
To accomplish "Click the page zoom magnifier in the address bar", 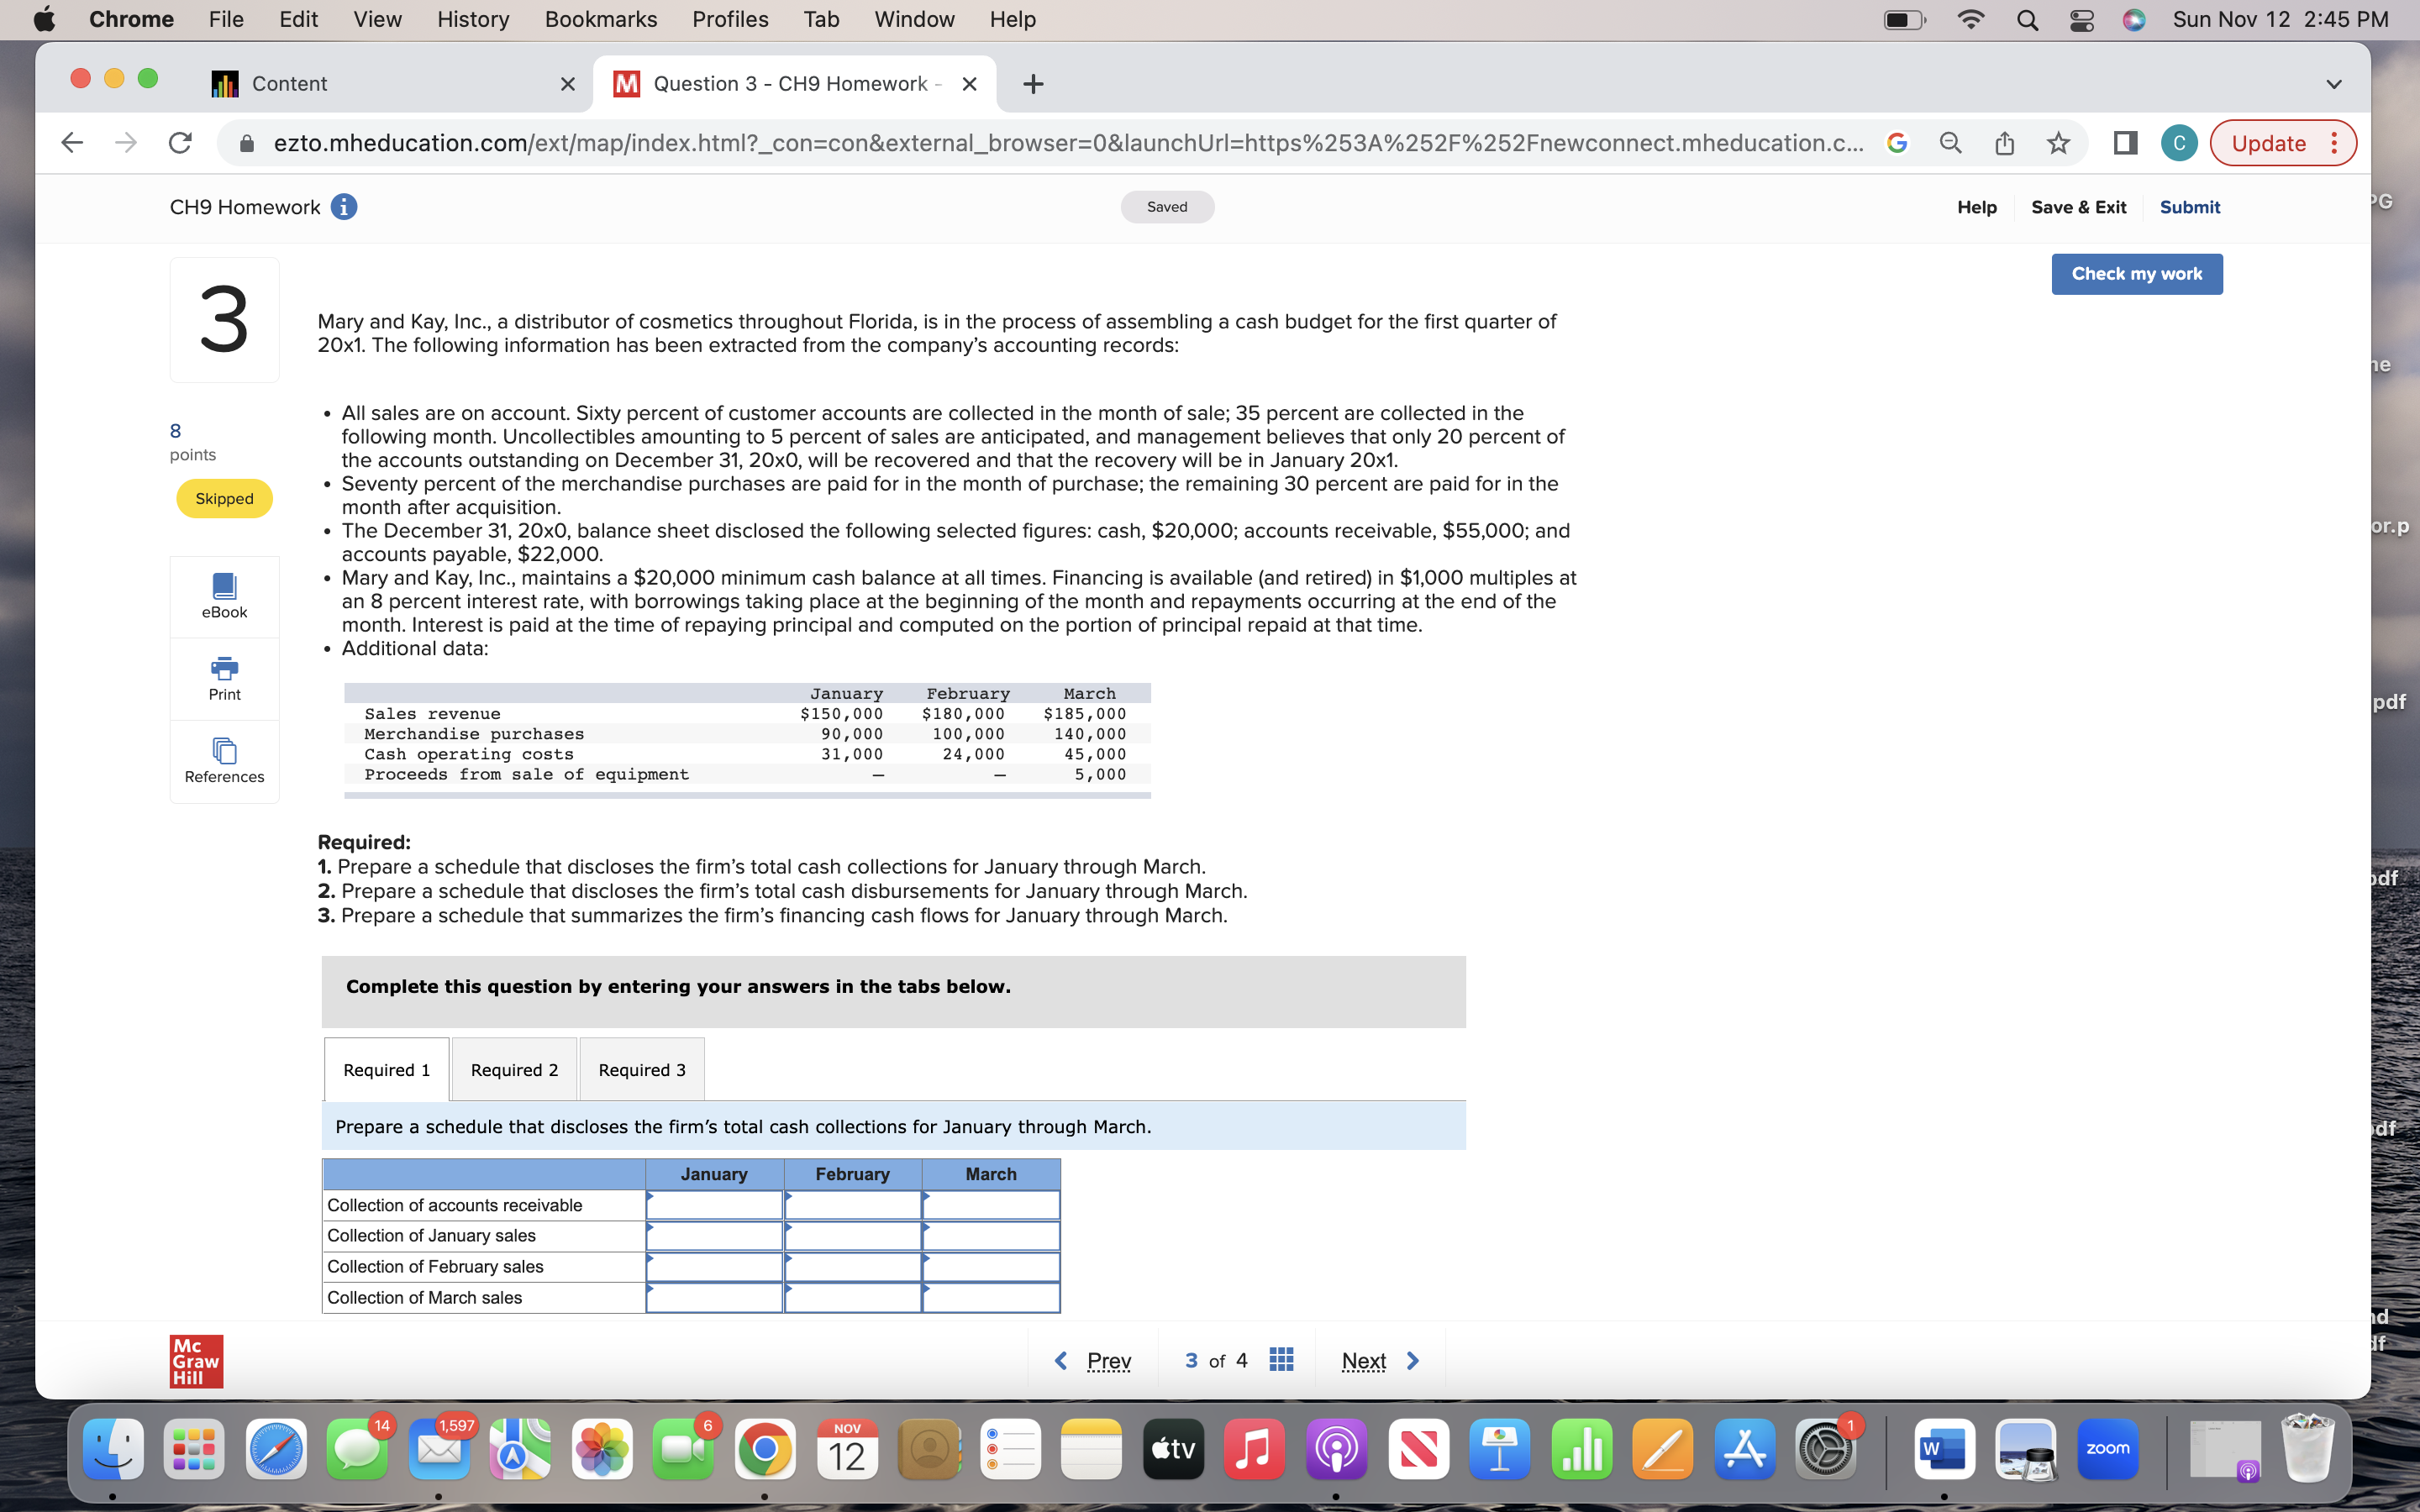I will coord(1950,143).
